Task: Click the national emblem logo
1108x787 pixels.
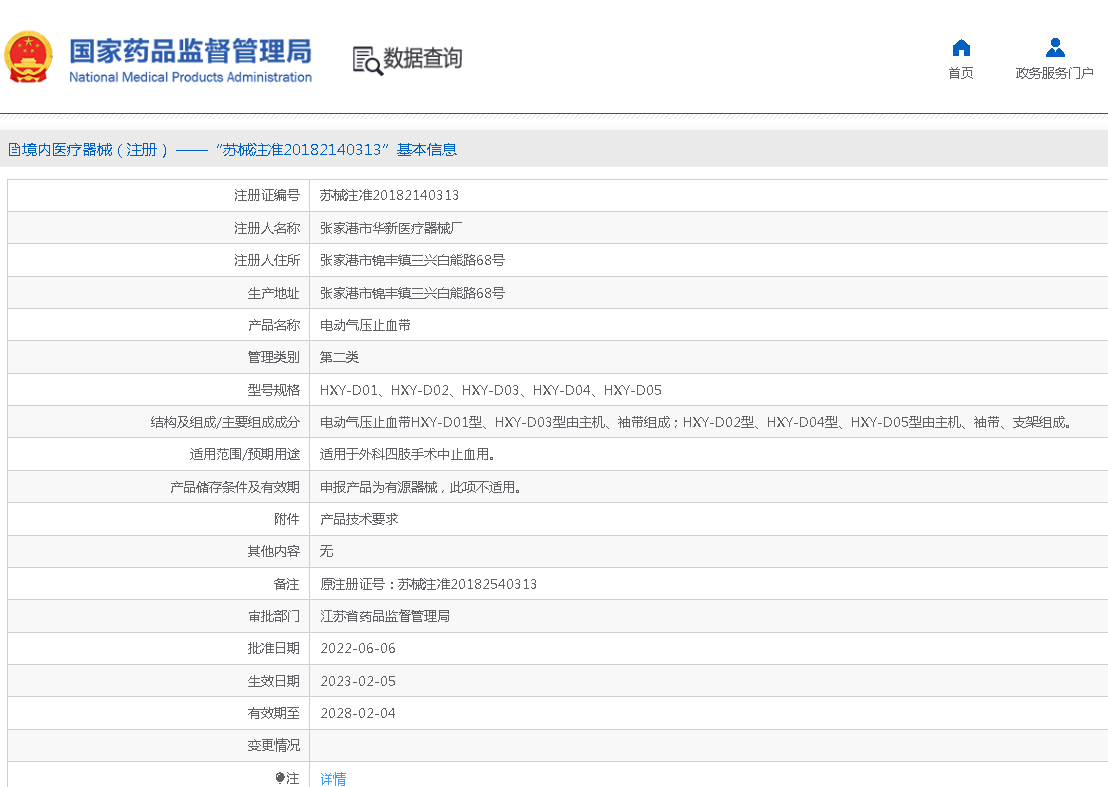Action: 29,58
